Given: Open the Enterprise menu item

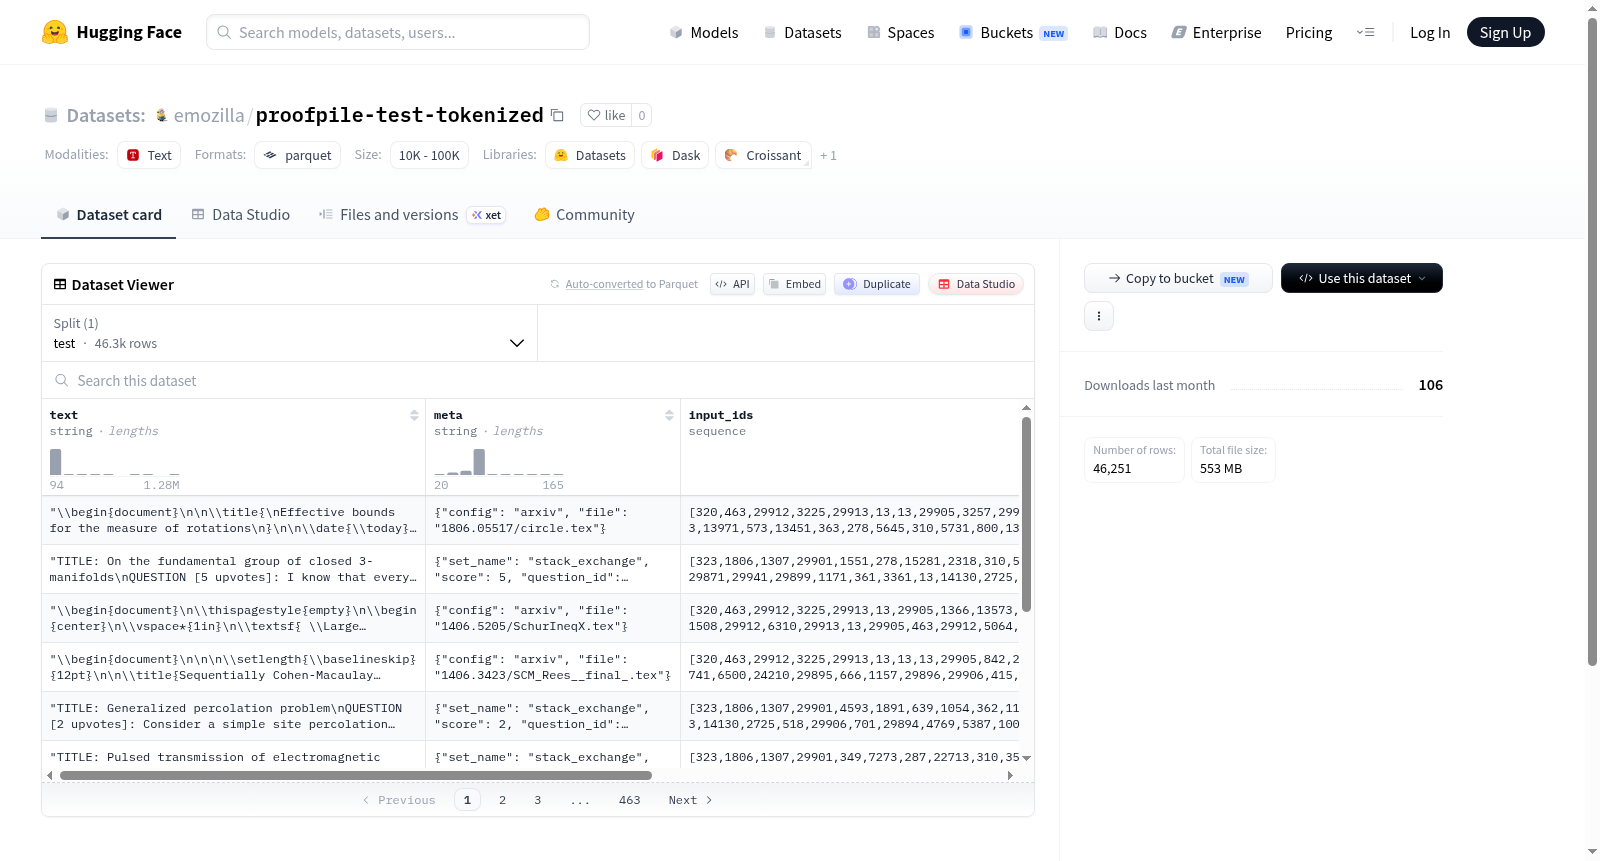Looking at the screenshot, I should tap(1216, 32).
